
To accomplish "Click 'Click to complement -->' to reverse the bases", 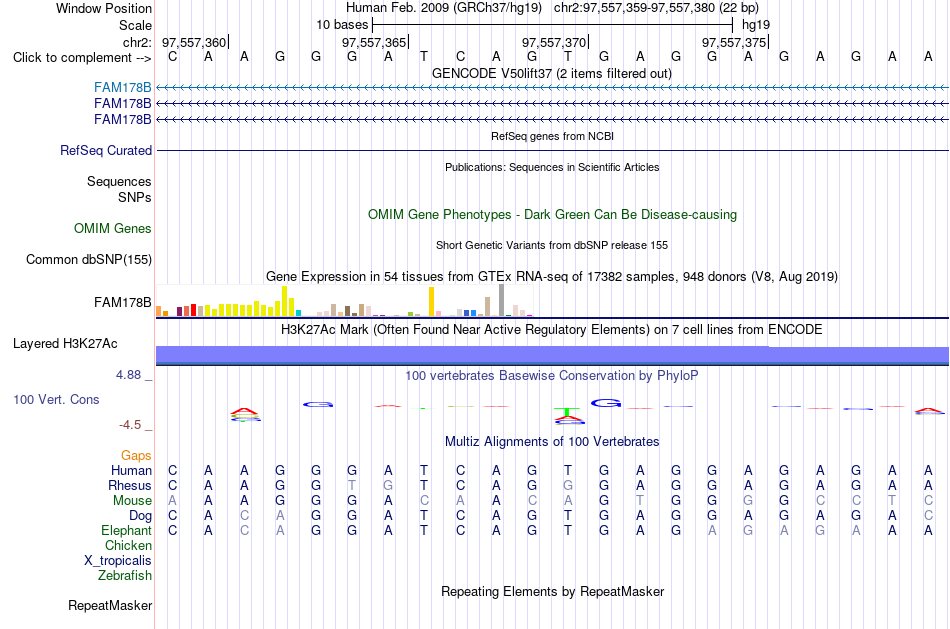I will (x=82, y=58).
